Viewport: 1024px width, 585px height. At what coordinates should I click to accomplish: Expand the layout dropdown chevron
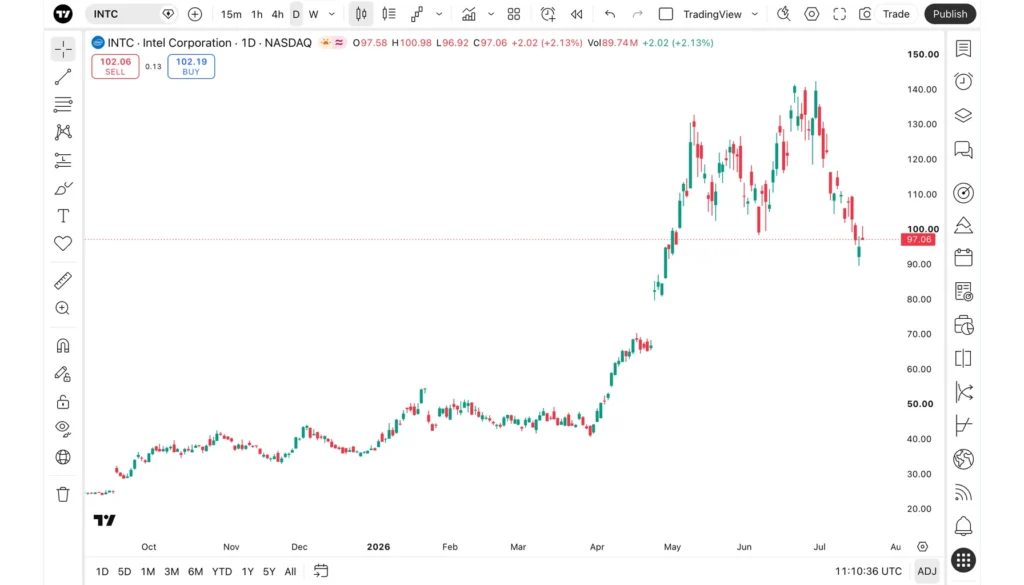(754, 14)
